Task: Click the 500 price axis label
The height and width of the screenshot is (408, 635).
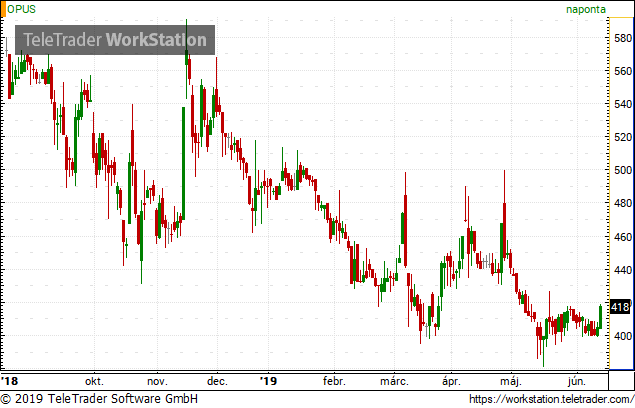Action: click(623, 170)
